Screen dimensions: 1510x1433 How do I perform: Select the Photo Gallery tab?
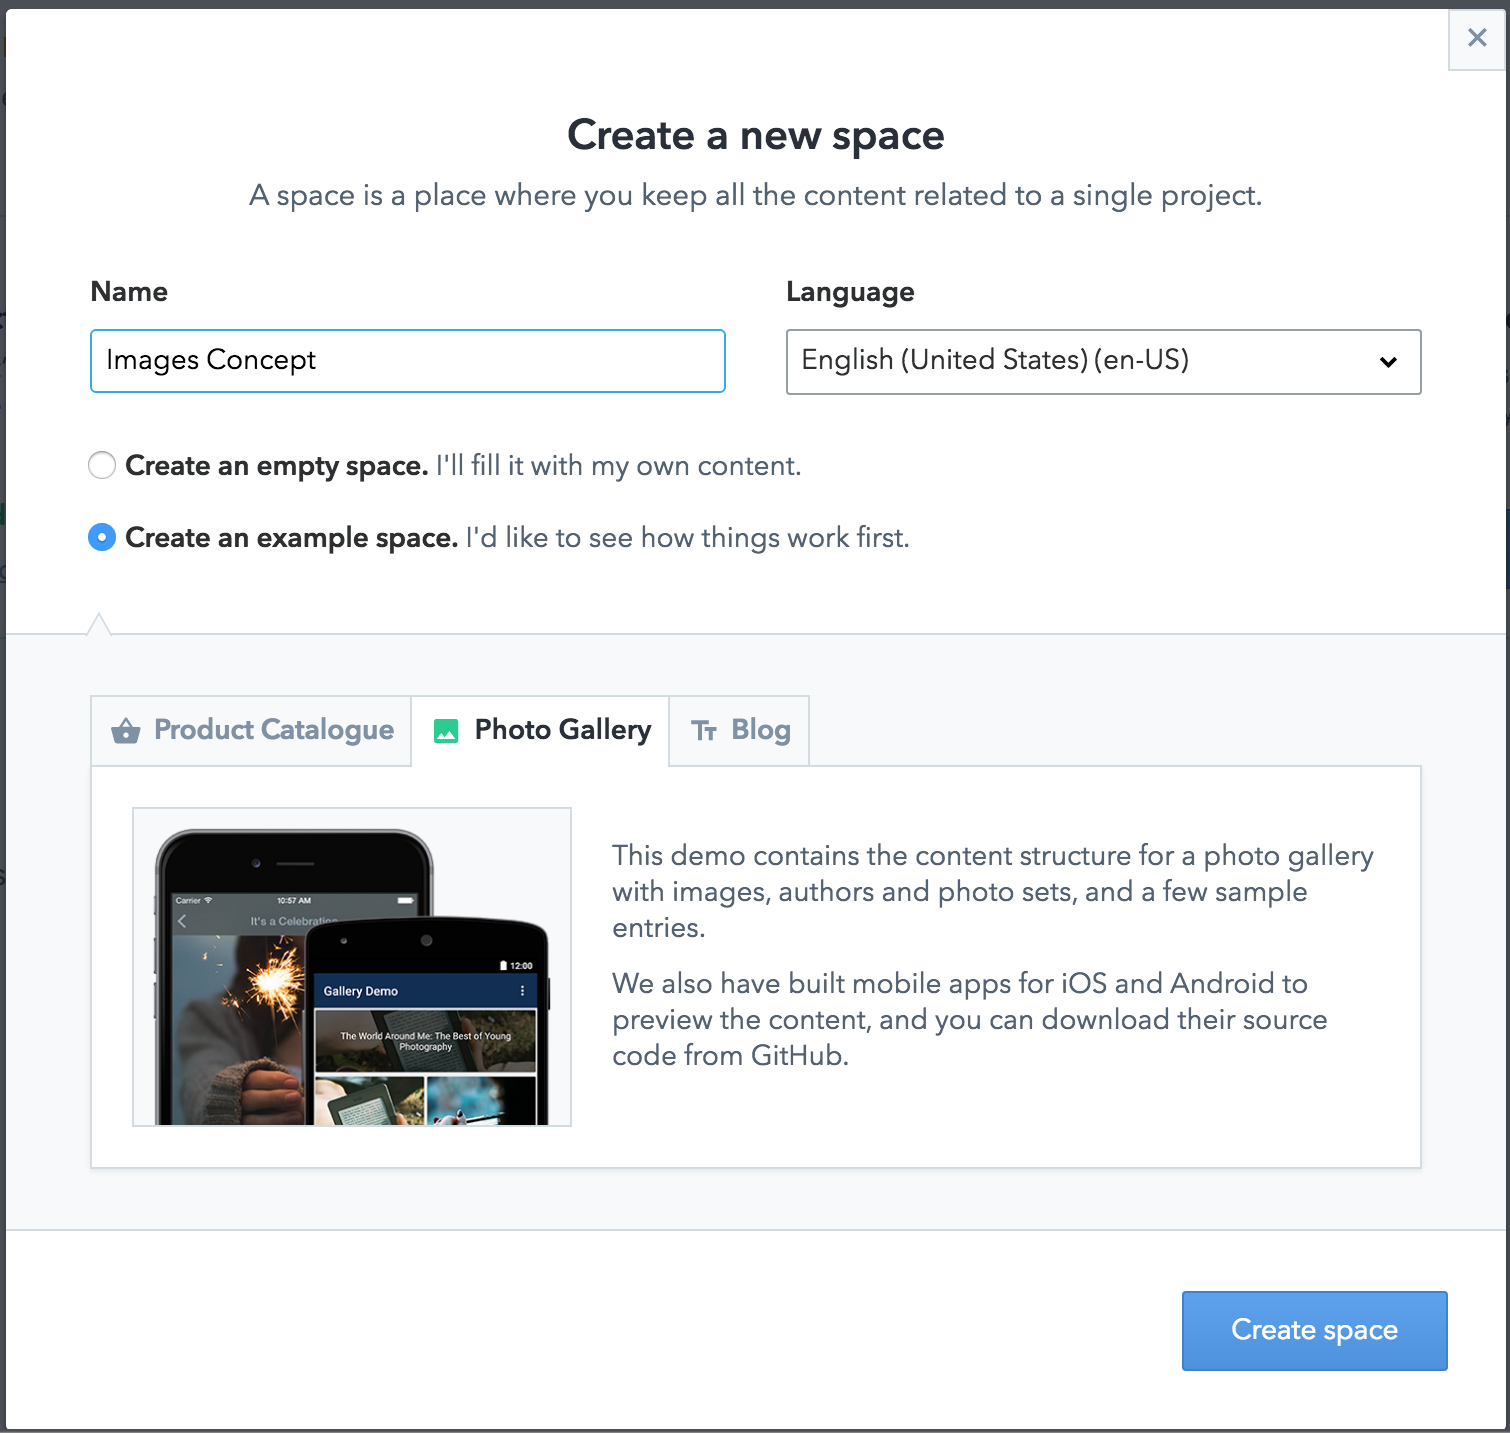540,731
